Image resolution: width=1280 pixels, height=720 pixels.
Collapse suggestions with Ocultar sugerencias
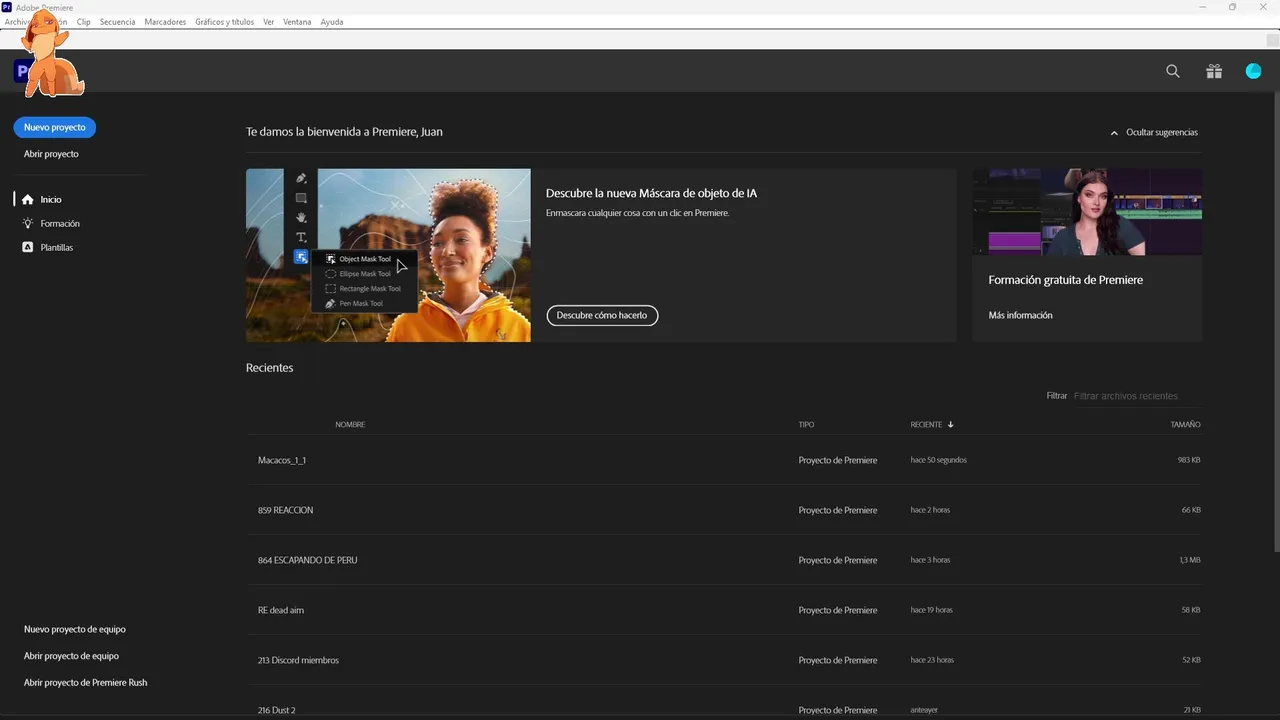point(1153,132)
